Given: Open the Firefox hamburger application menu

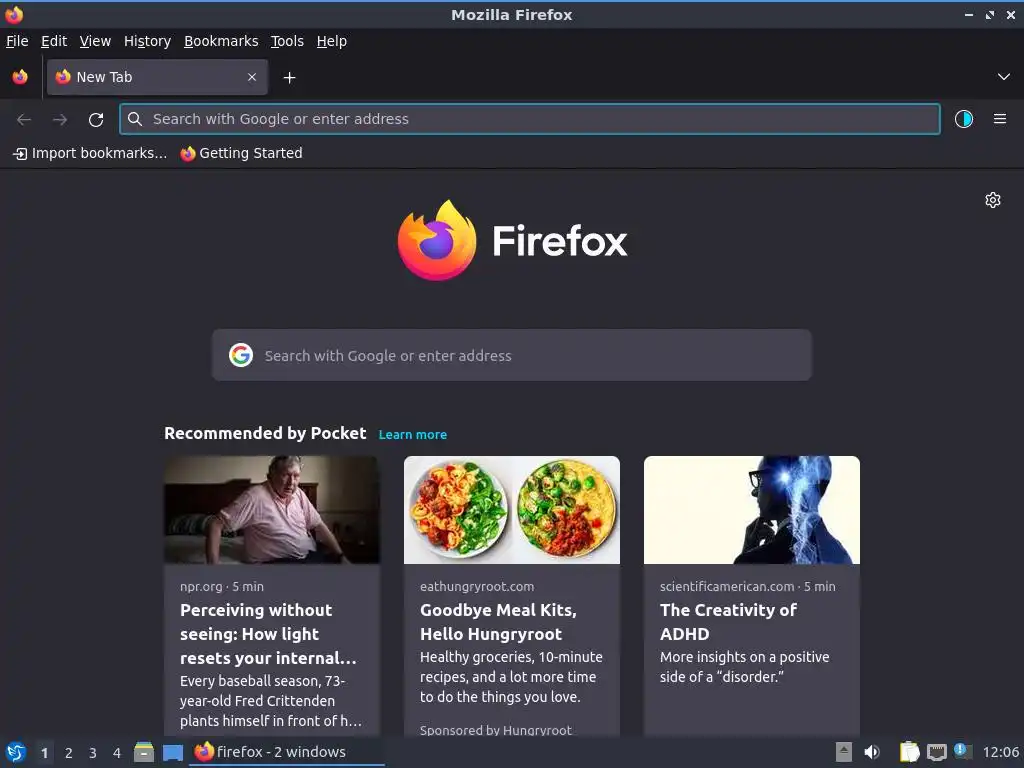Looking at the screenshot, I should pos(999,119).
